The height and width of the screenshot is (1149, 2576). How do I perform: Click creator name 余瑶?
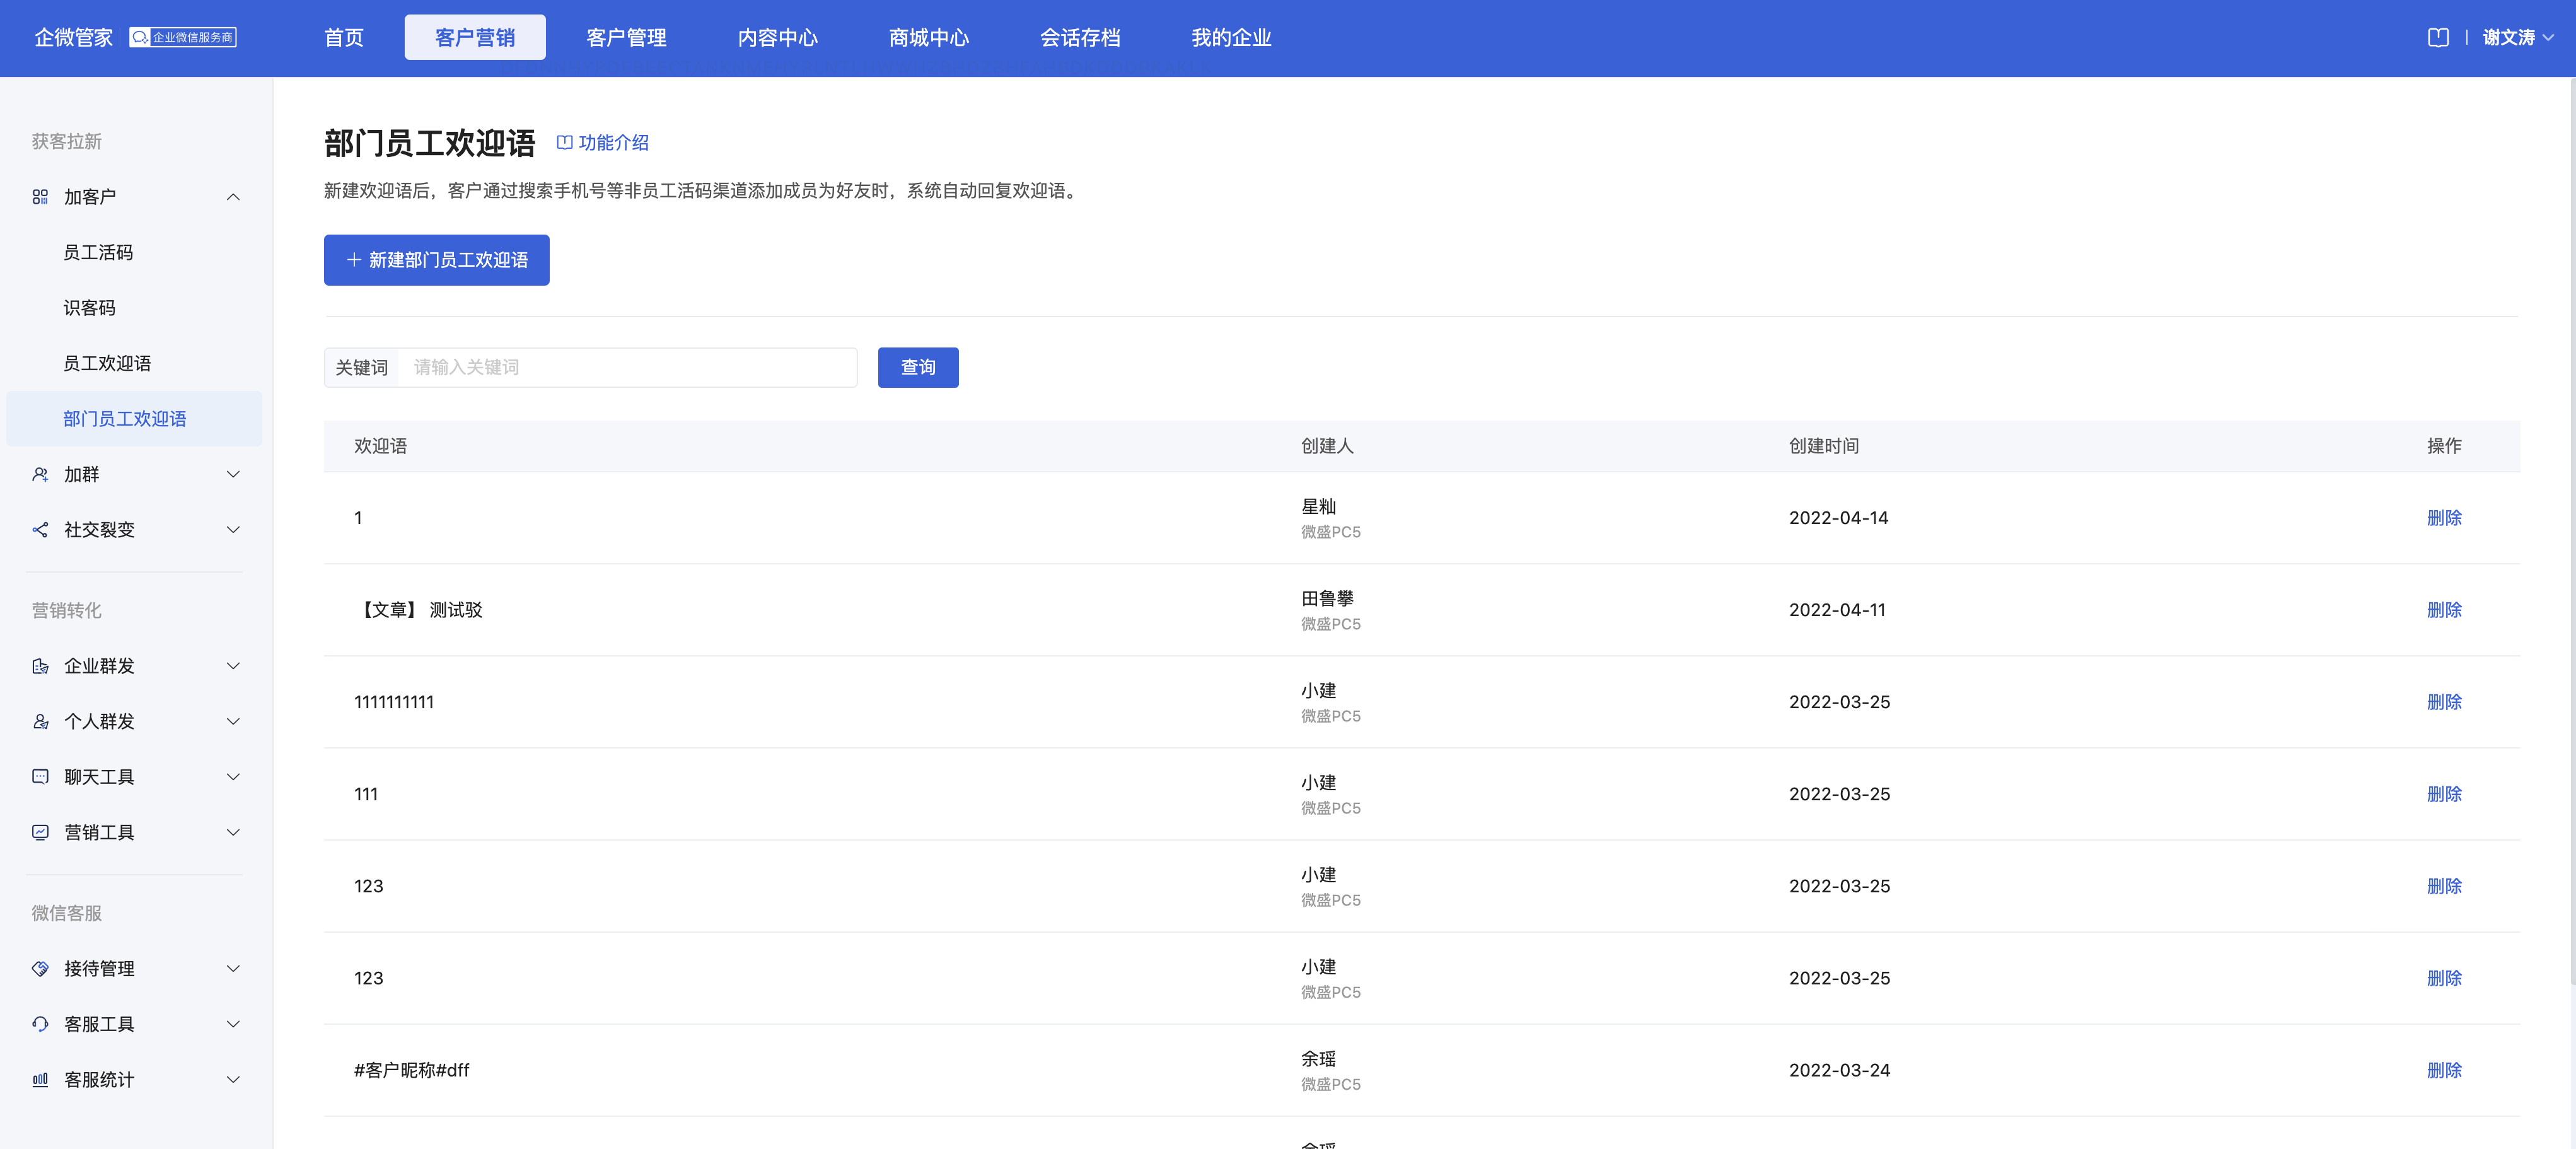pyautogui.click(x=1318, y=1058)
